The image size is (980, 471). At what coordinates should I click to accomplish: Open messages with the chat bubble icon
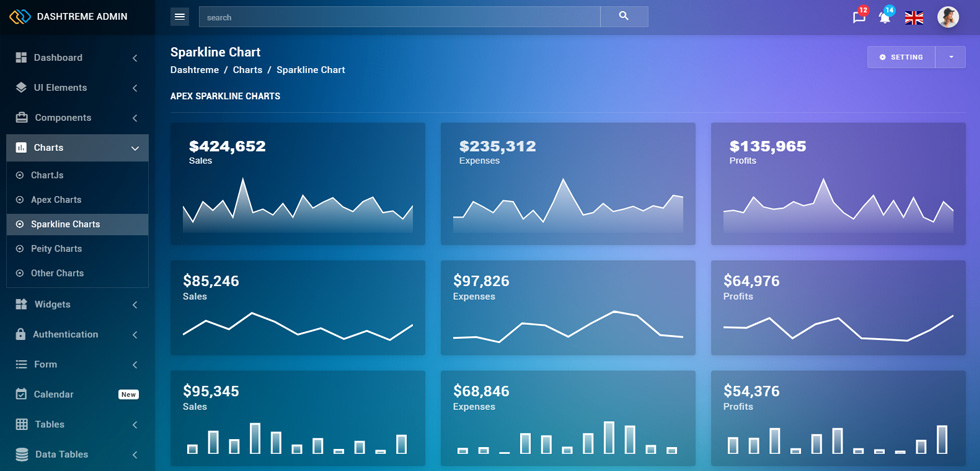pyautogui.click(x=859, y=17)
